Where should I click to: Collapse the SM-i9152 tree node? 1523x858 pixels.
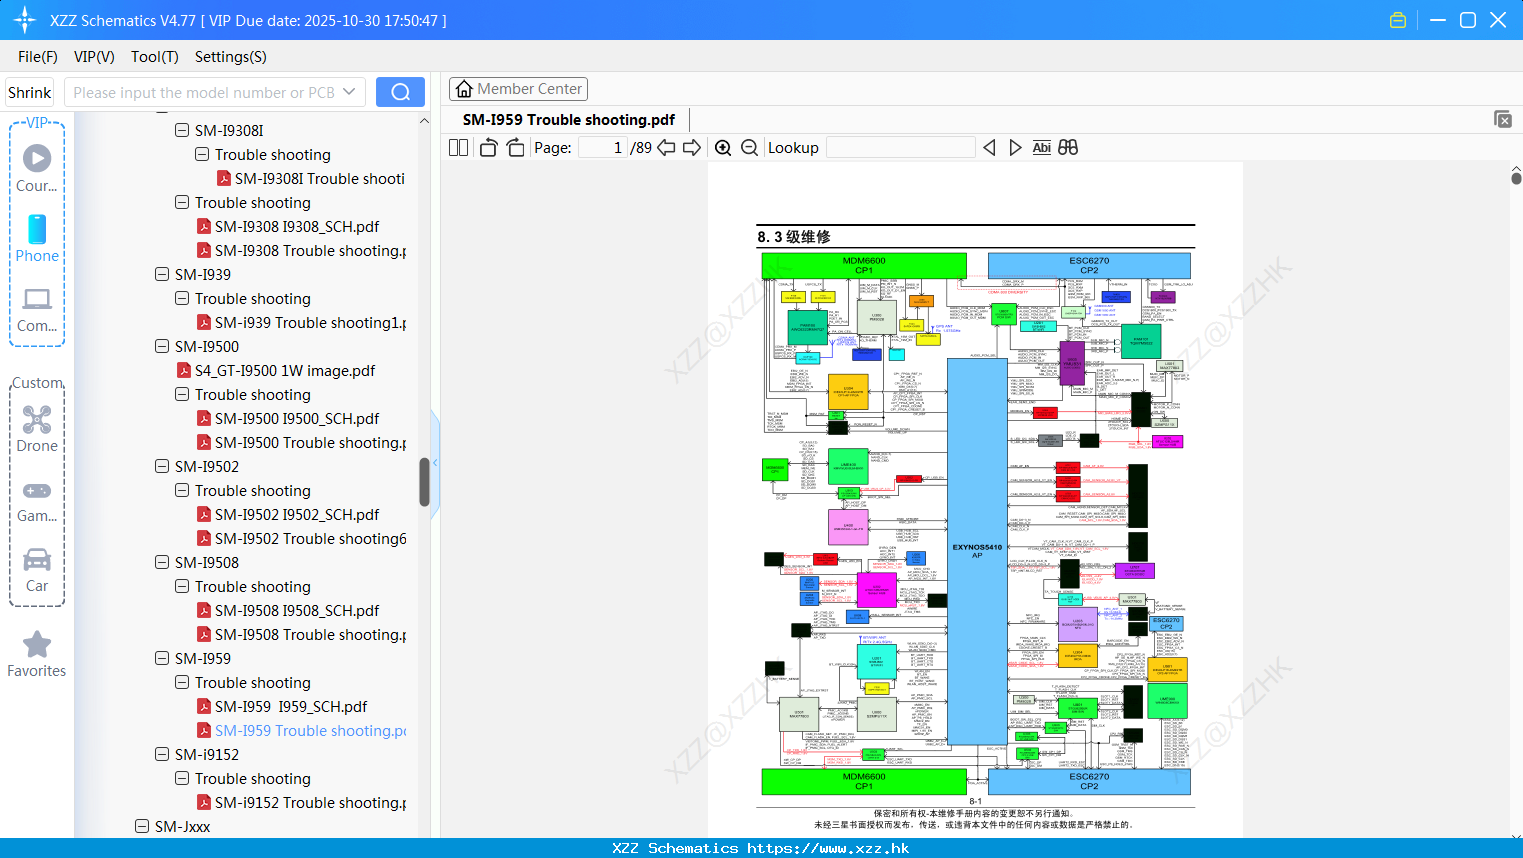coord(162,754)
